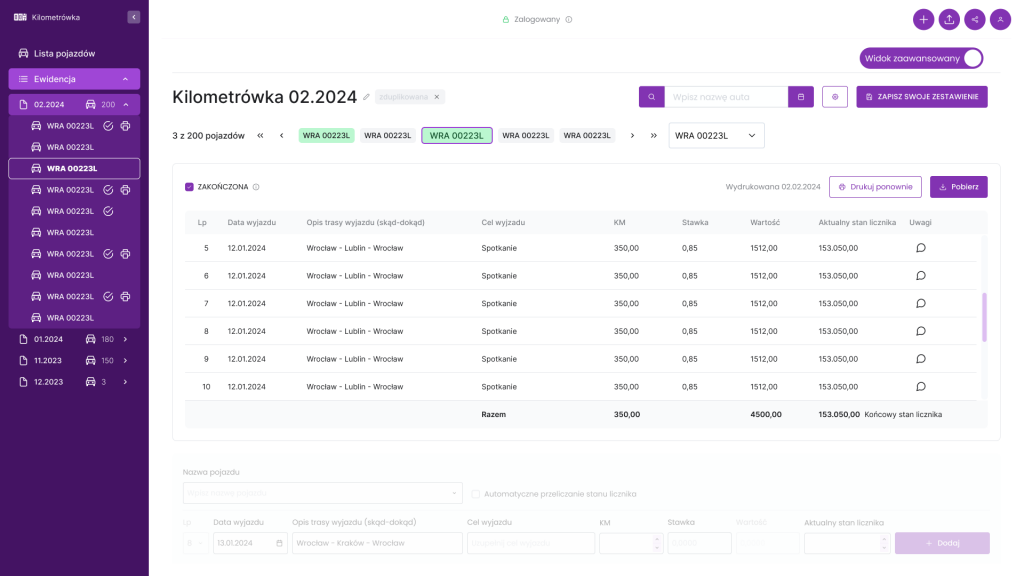
Task: Click the upload/export icon in top bar
Action: coord(949,19)
